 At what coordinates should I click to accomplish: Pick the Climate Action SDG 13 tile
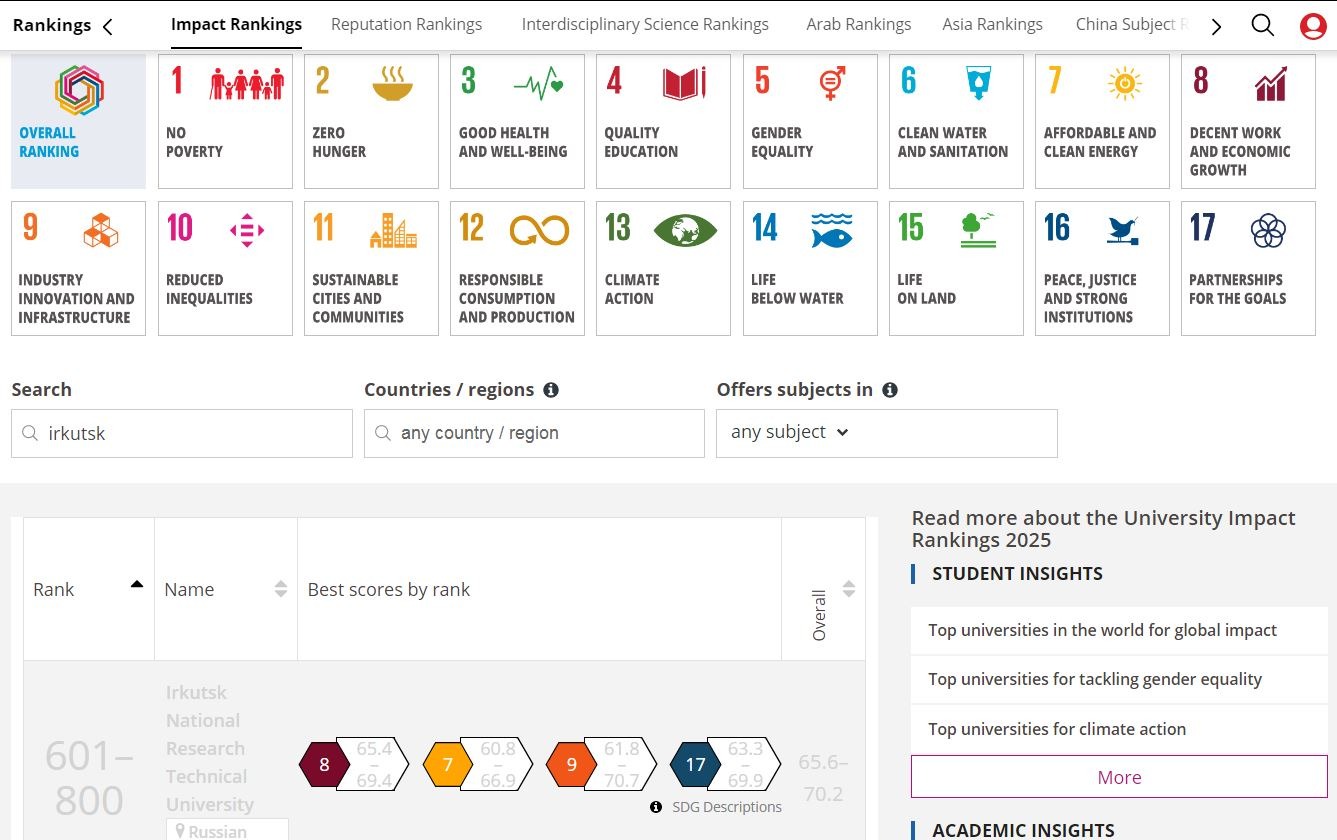point(663,268)
